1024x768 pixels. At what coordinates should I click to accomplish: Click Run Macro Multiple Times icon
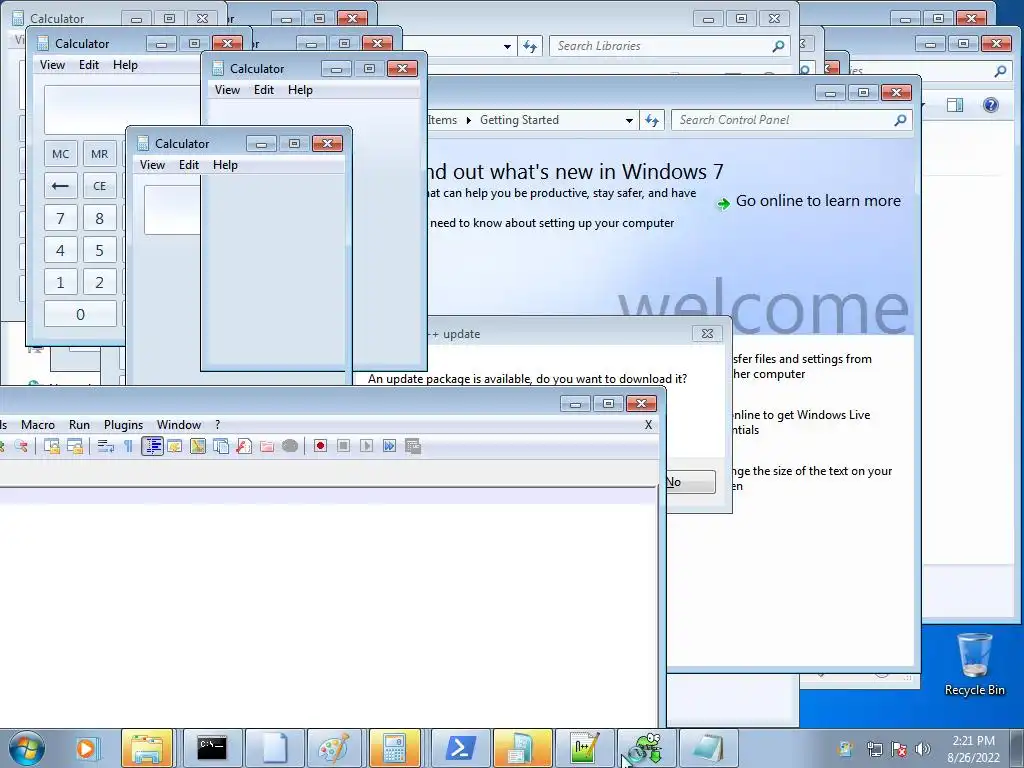pos(389,446)
